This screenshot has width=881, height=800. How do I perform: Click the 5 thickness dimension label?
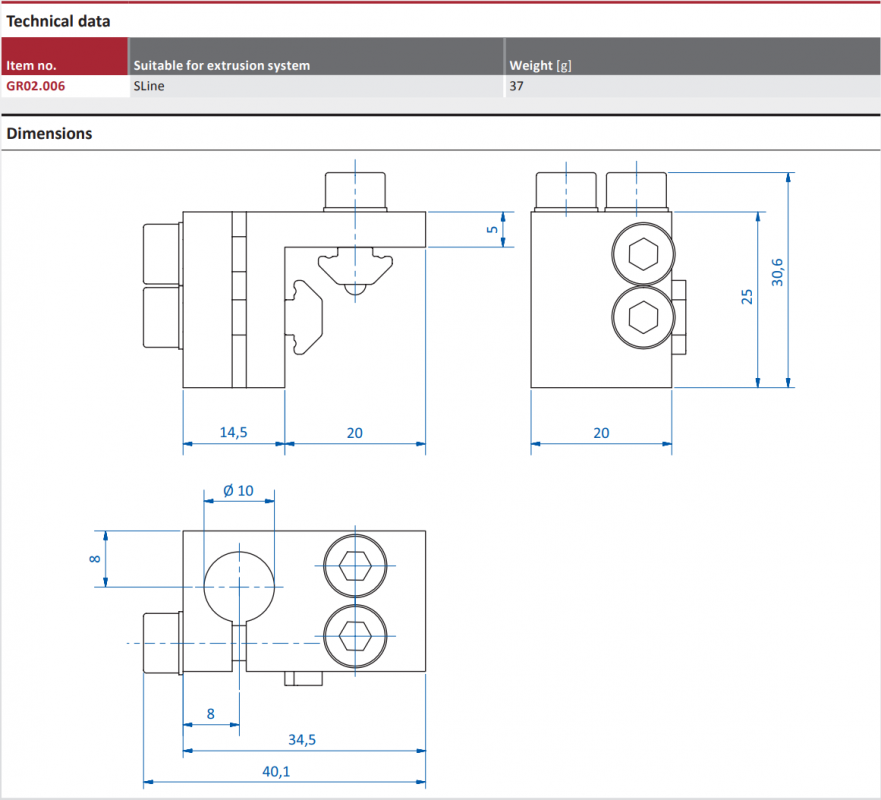[x=492, y=230]
